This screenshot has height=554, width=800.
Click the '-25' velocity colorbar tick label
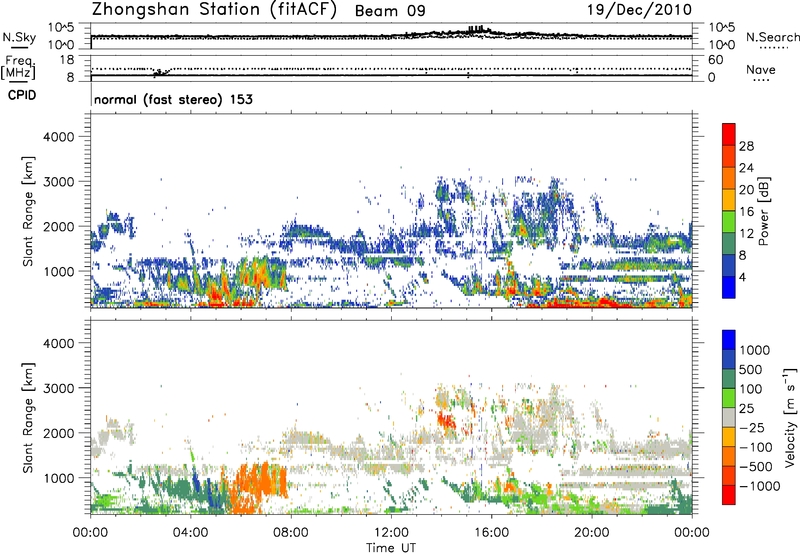(751, 427)
